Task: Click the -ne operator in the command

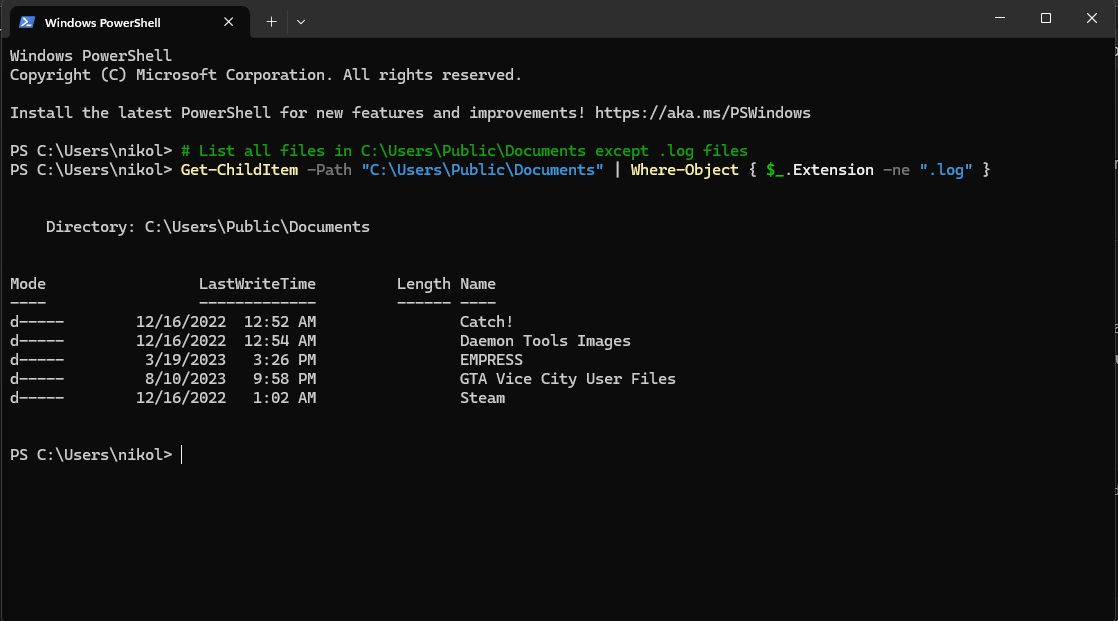Action: coord(896,170)
